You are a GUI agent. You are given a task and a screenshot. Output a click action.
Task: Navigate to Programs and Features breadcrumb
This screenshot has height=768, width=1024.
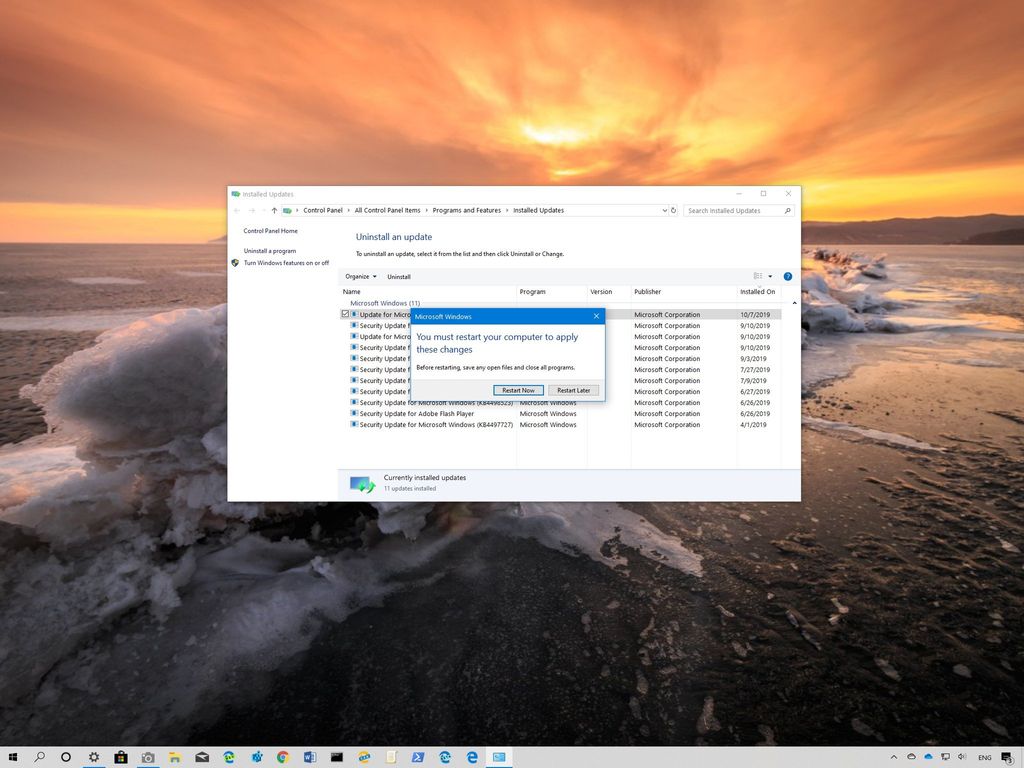point(466,210)
